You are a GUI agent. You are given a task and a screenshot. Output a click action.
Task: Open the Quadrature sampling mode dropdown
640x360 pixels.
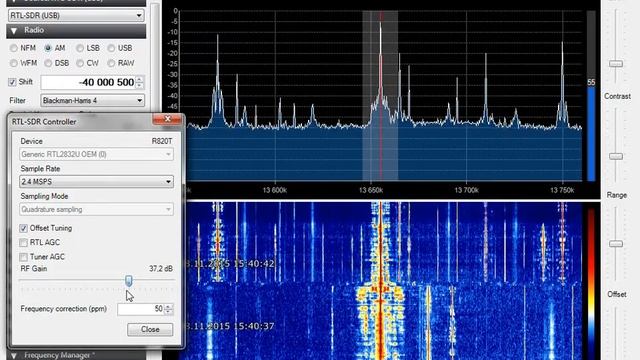96,209
